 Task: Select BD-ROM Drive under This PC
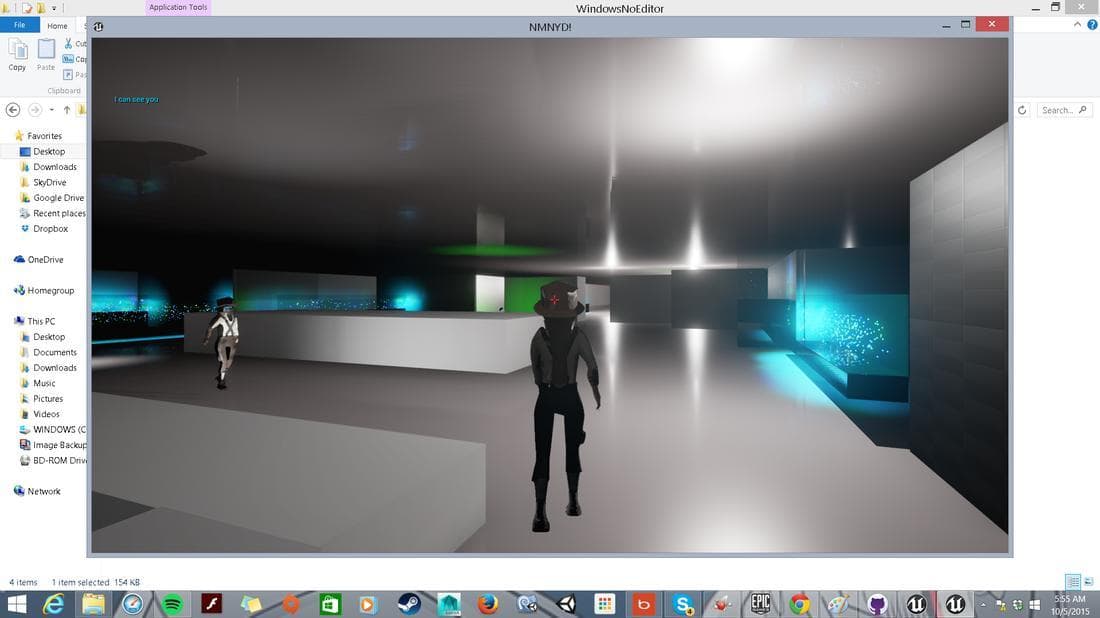tap(53, 460)
